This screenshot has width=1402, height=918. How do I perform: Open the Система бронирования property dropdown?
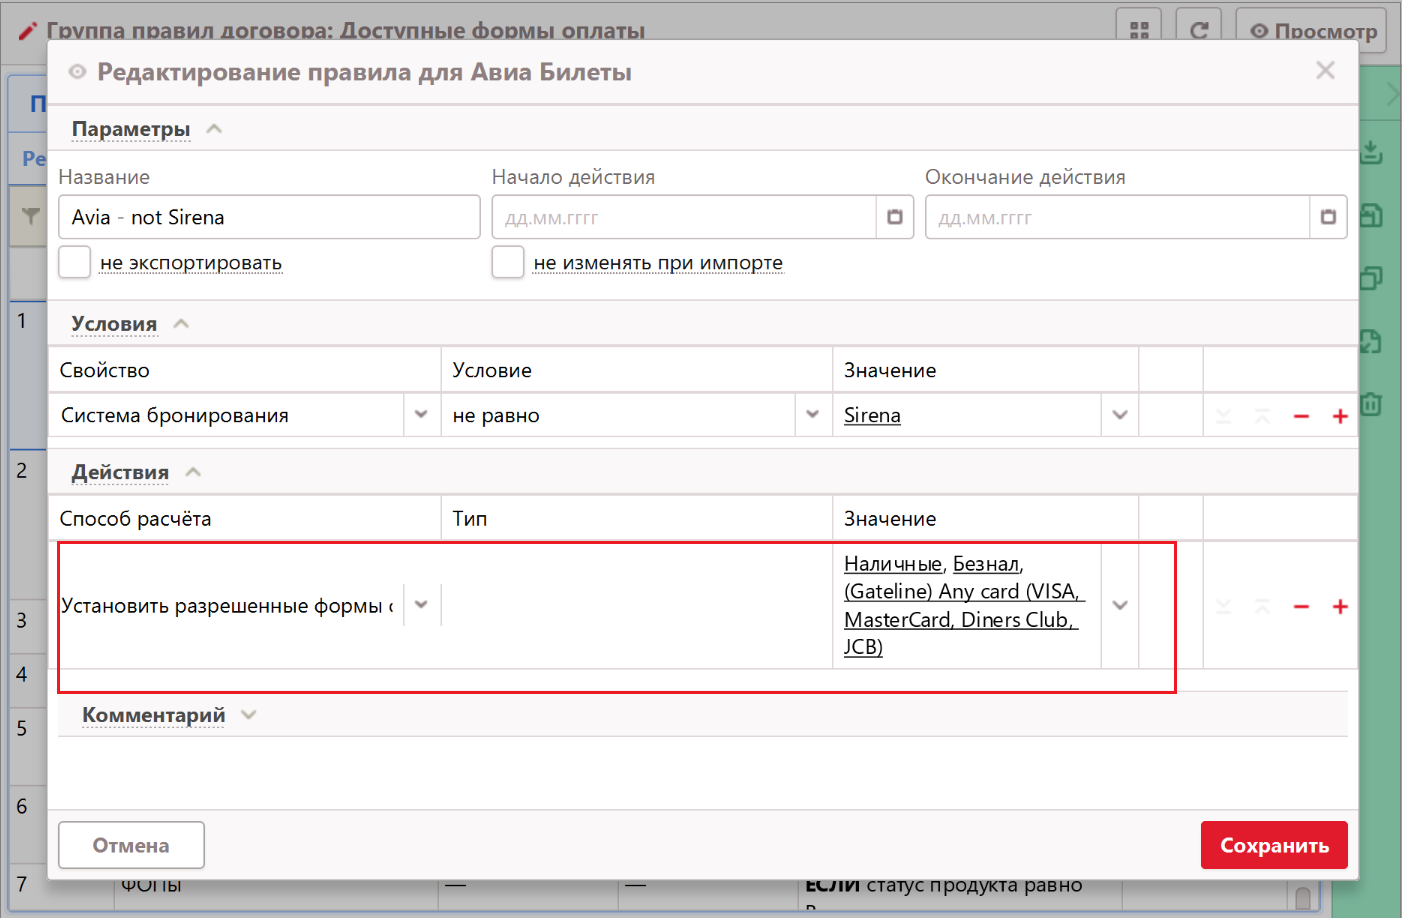click(x=421, y=415)
